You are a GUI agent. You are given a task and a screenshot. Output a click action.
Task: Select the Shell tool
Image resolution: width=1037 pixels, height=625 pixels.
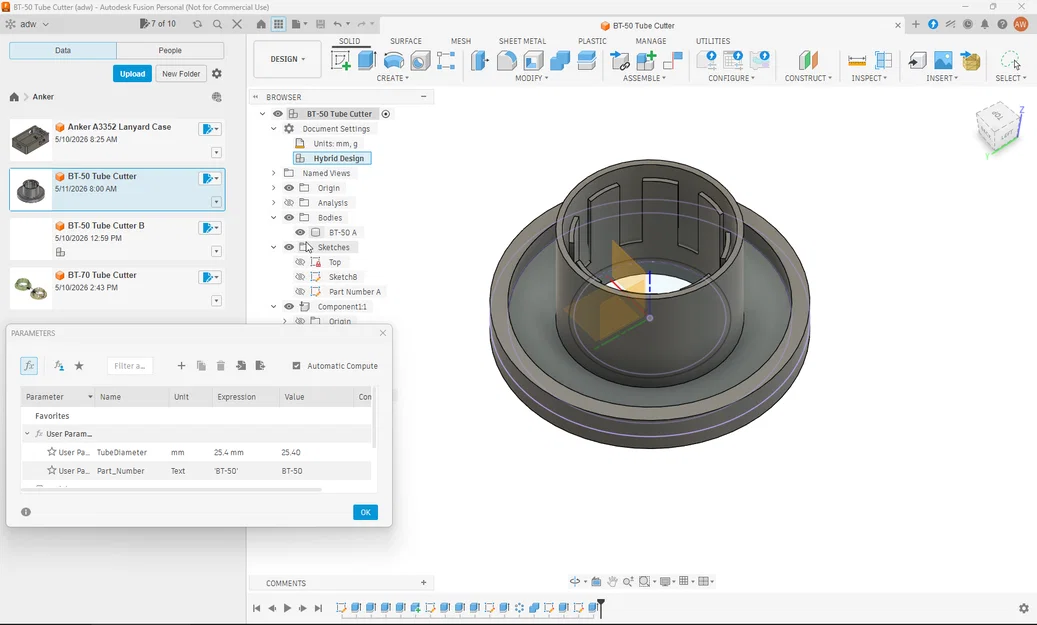(533, 61)
